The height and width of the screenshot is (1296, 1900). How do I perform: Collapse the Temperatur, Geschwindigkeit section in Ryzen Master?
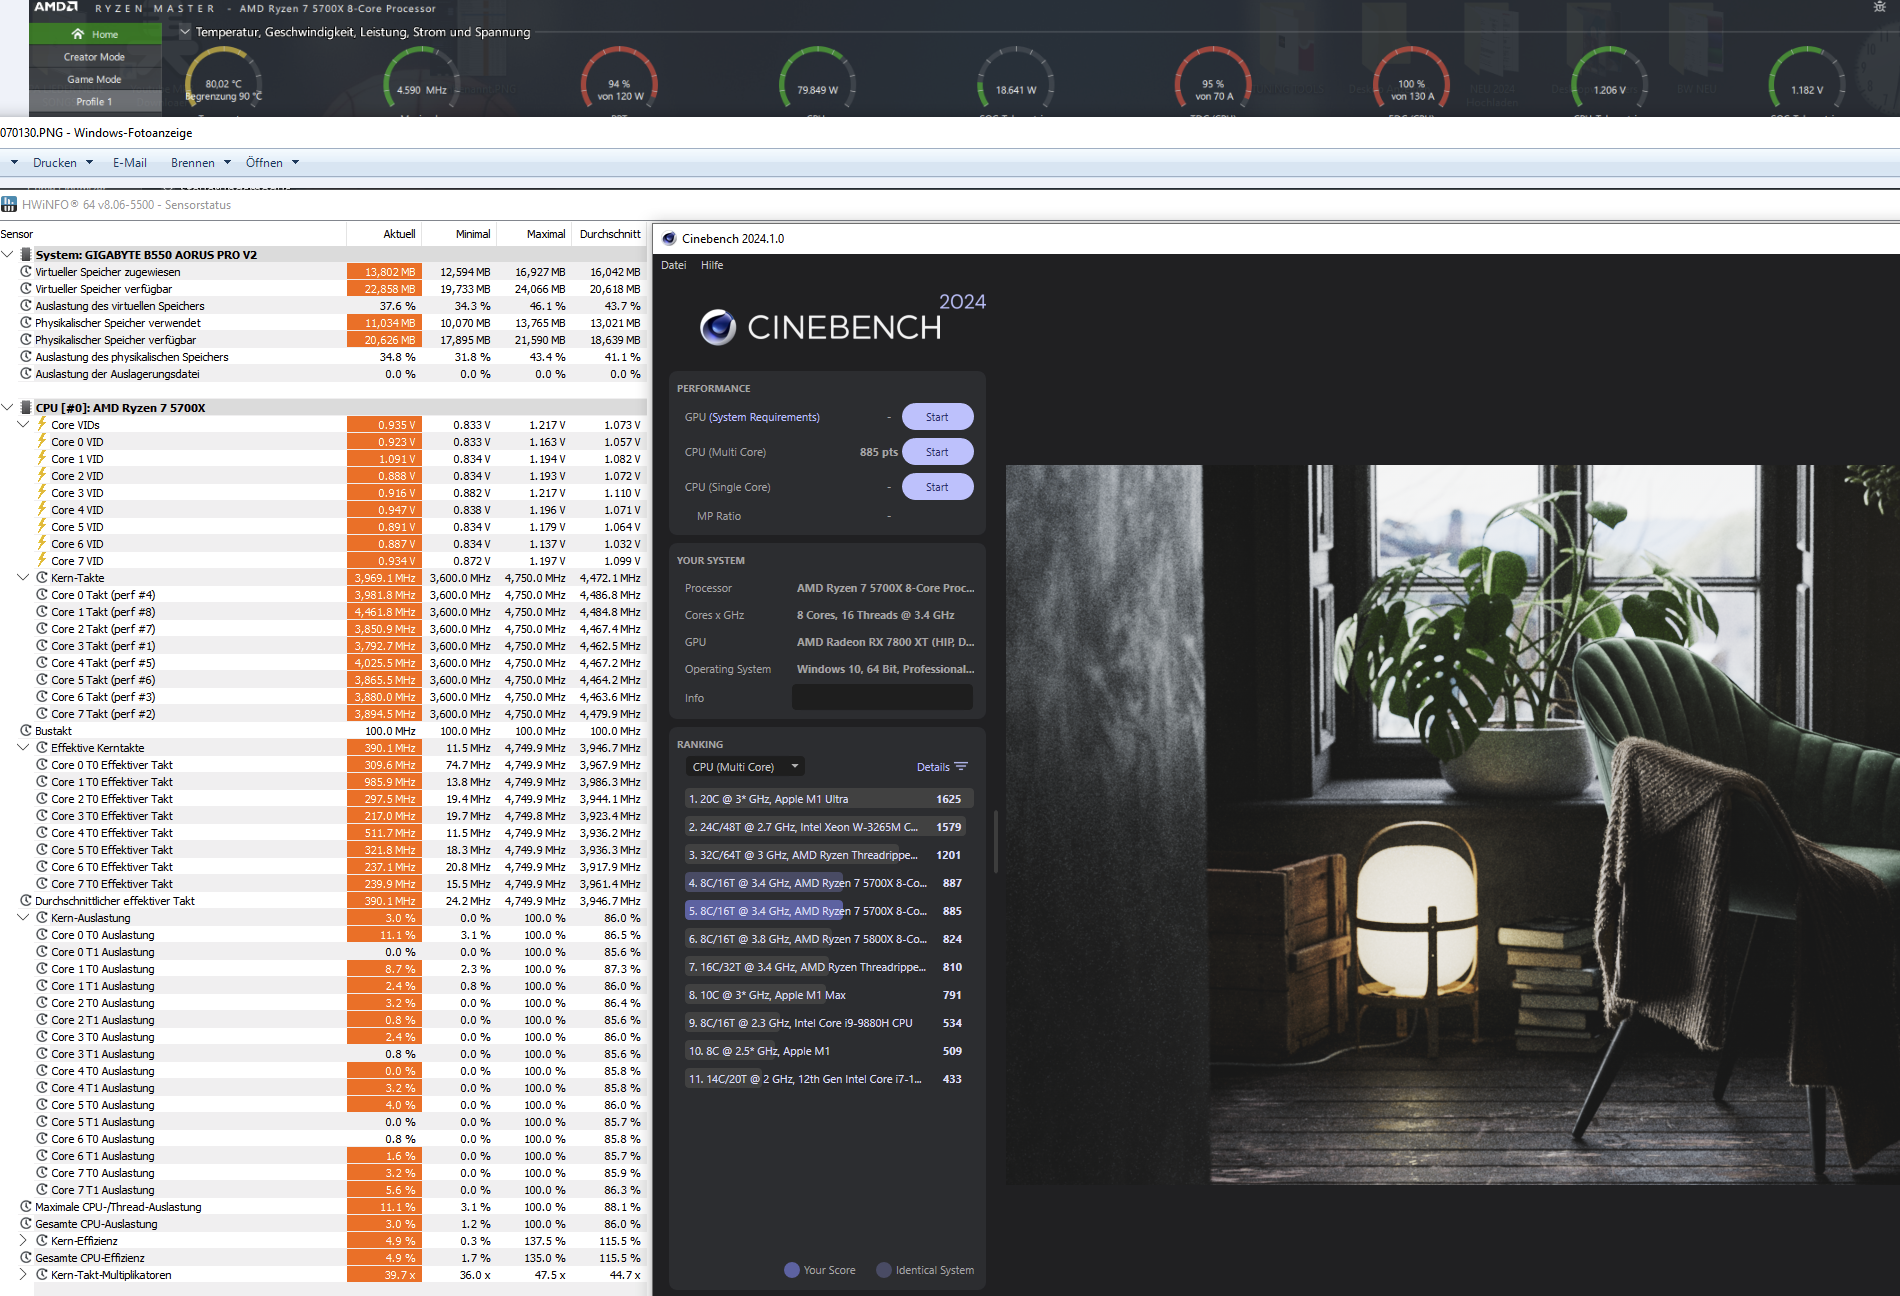[x=185, y=32]
